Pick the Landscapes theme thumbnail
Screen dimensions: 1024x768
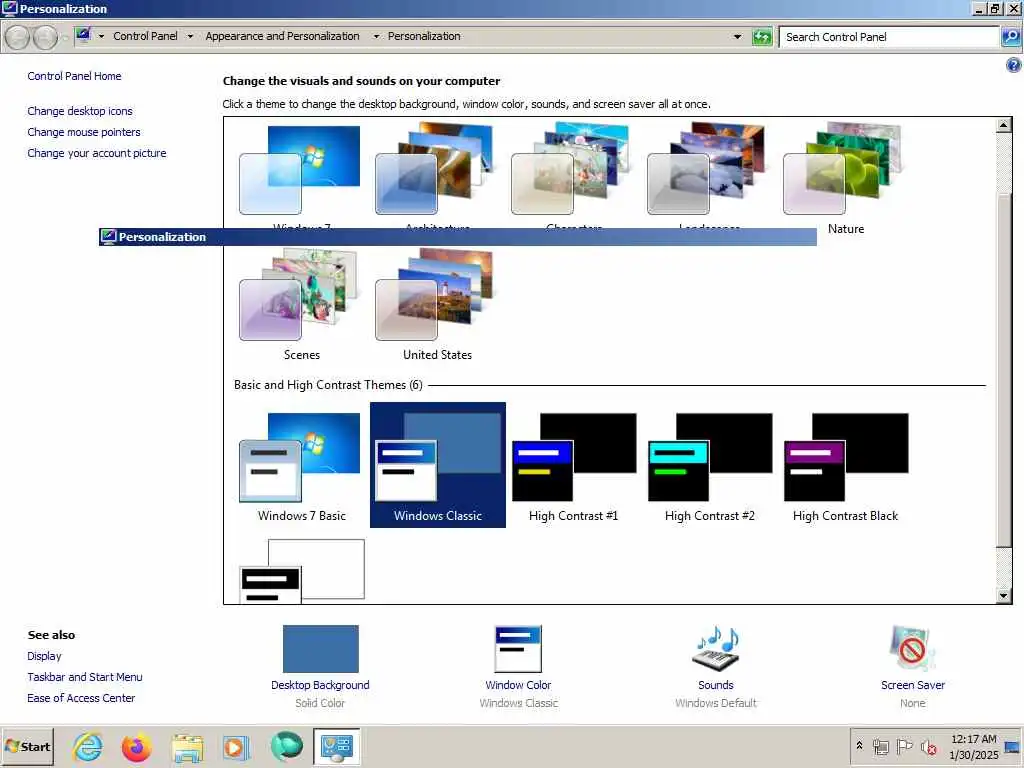[x=708, y=170]
